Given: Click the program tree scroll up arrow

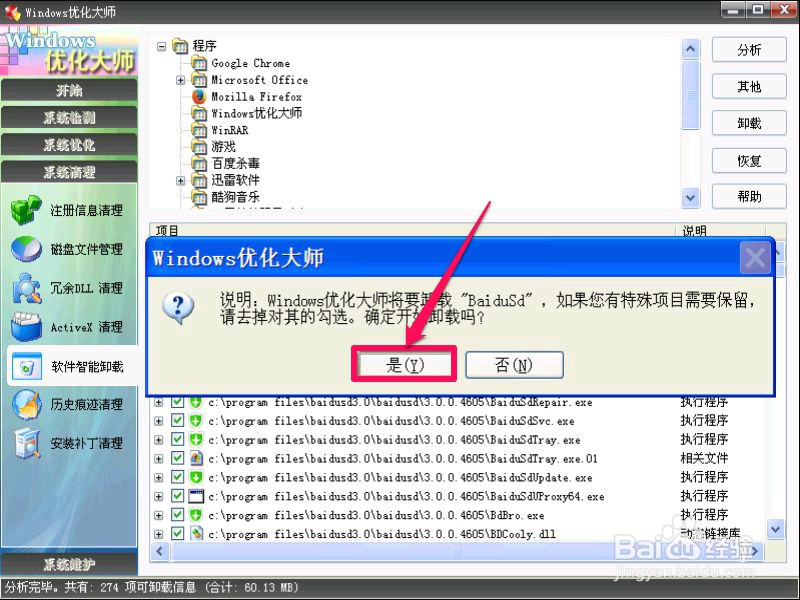Looking at the screenshot, I should [x=690, y=49].
